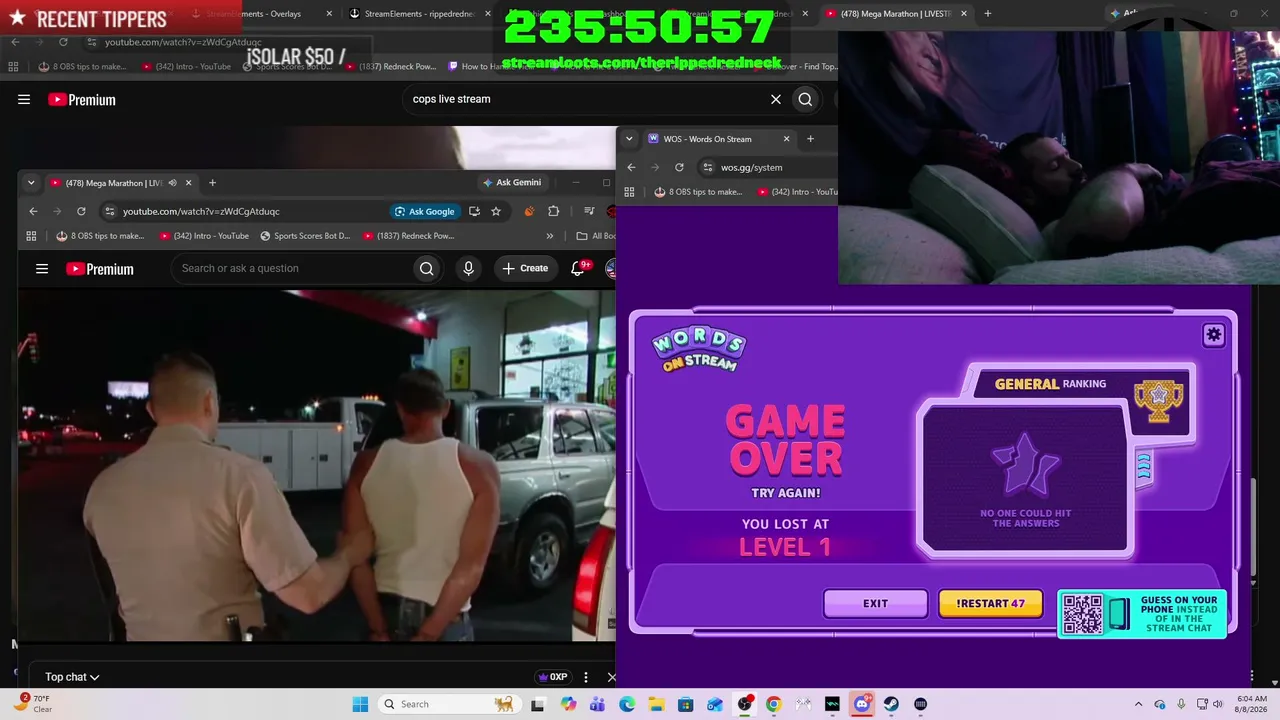Click the YouTube search magnifier in front window
1280x720 pixels.
click(x=427, y=268)
